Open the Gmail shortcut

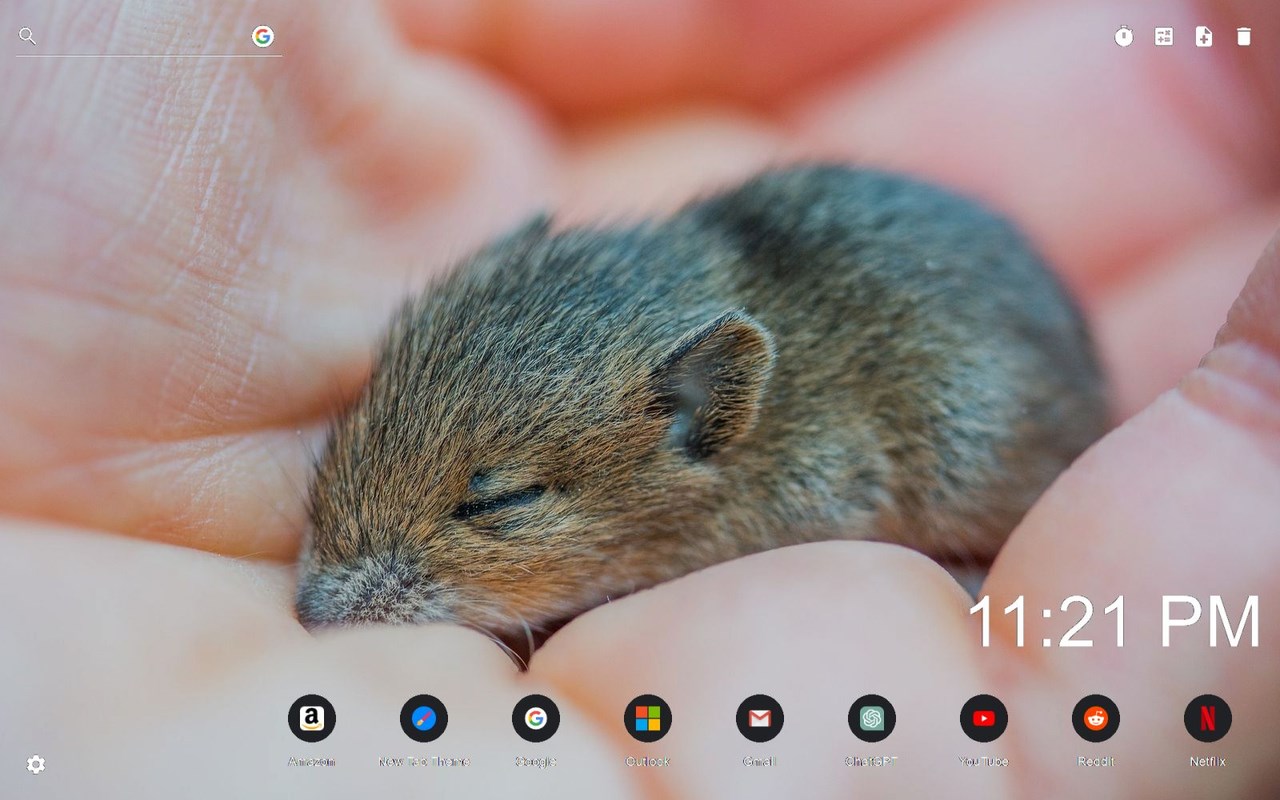tap(760, 718)
